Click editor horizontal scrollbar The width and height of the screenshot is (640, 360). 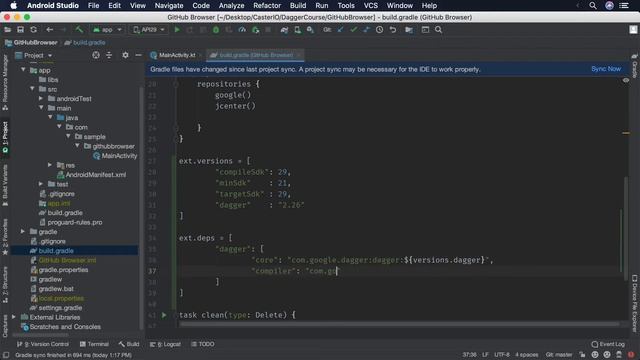coord(399,324)
